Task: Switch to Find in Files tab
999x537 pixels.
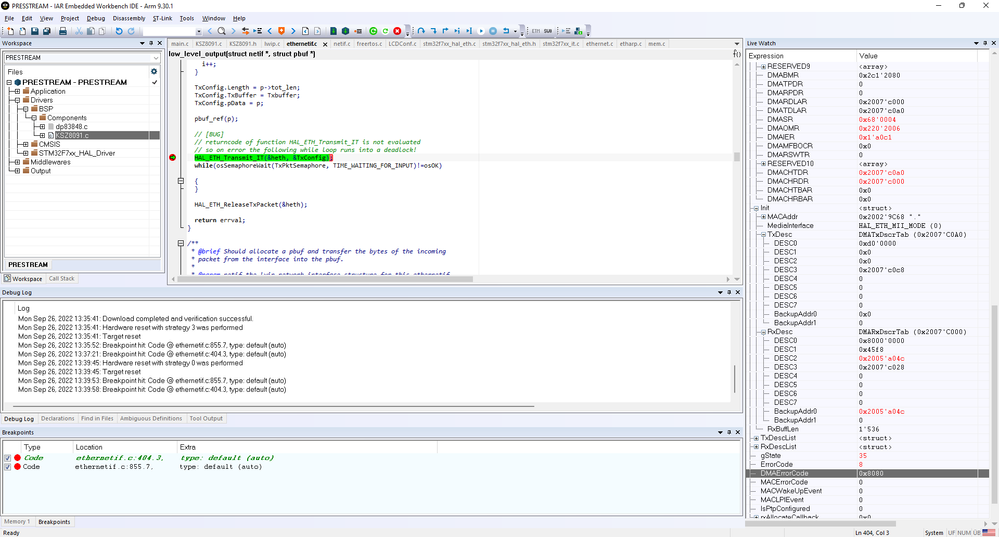Action: point(97,419)
